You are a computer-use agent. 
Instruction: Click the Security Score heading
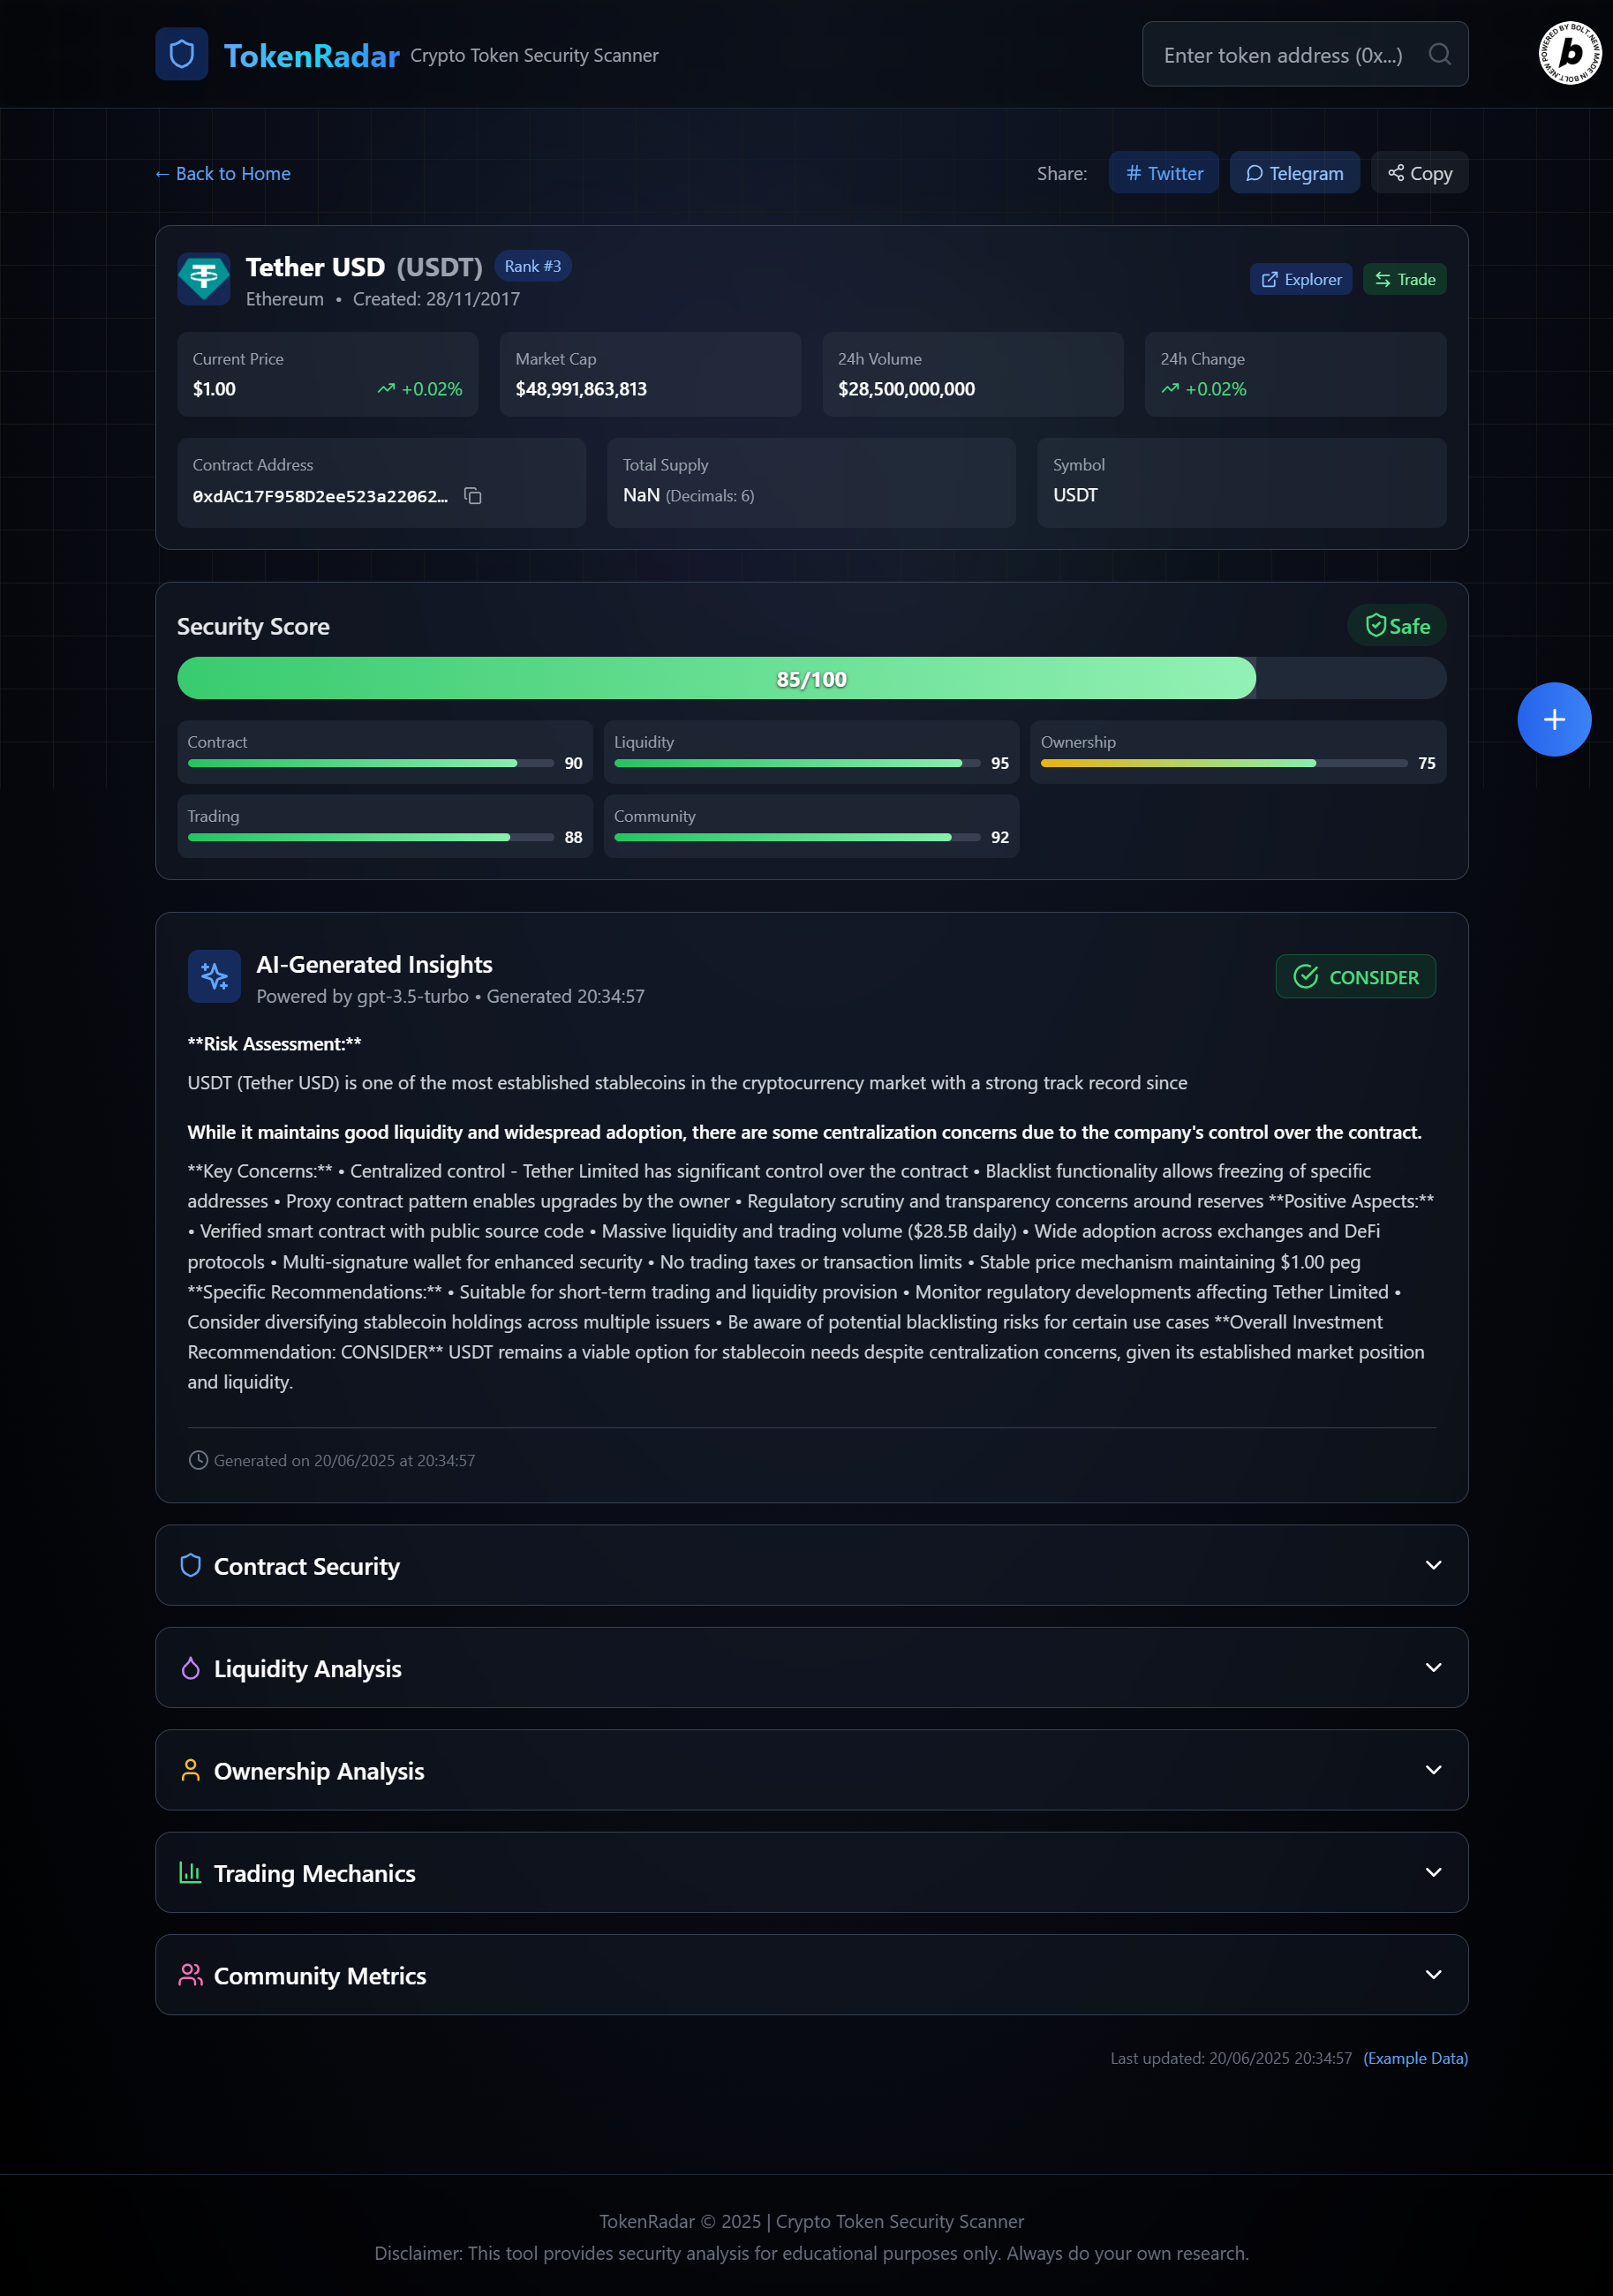click(253, 627)
